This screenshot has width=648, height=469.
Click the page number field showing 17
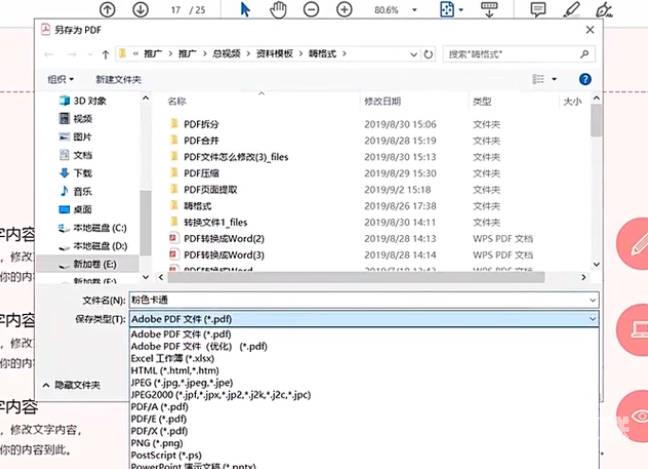coord(176,10)
